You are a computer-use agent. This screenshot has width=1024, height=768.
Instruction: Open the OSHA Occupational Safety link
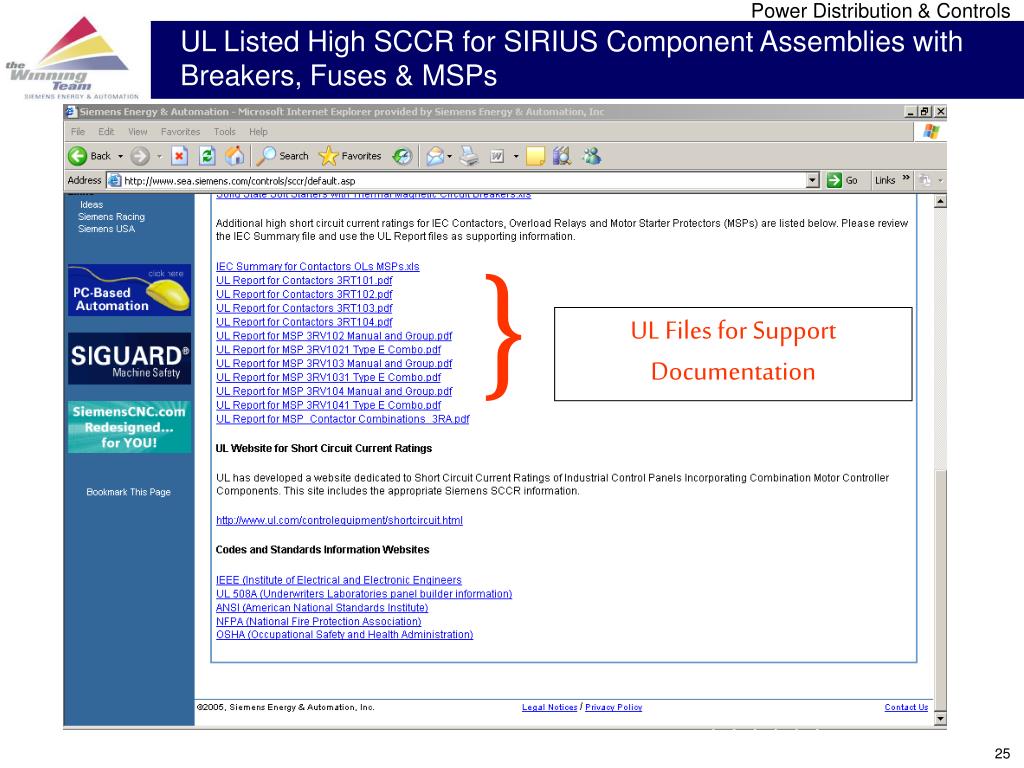click(344, 634)
